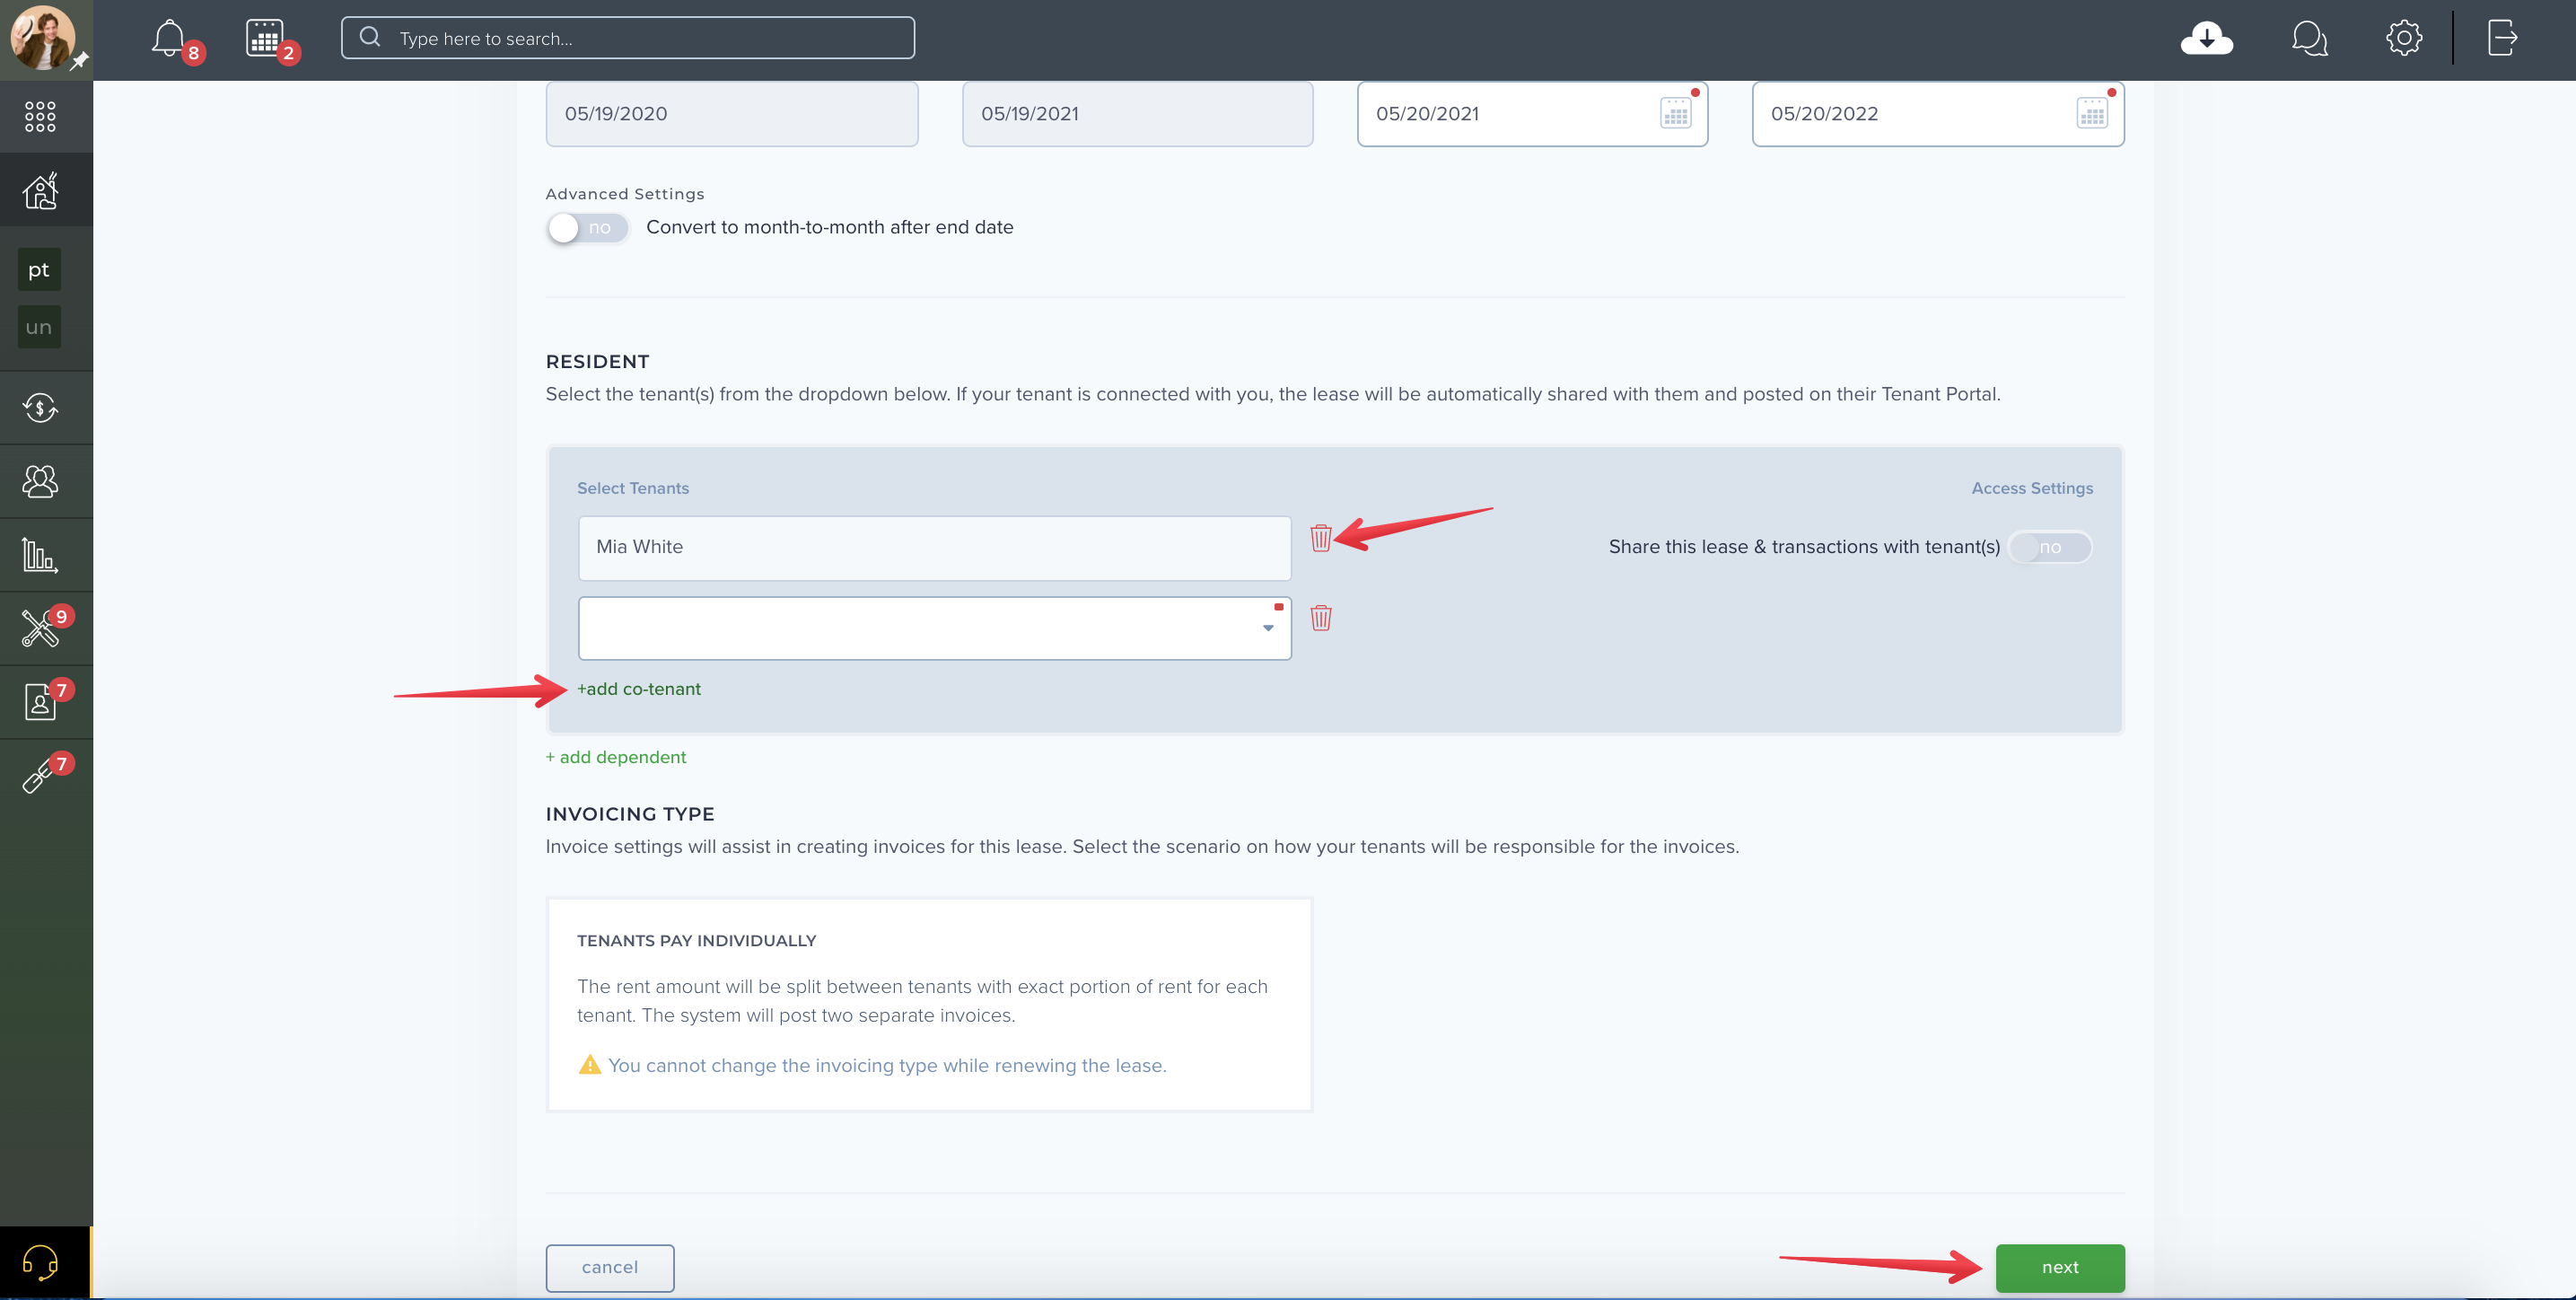This screenshot has width=2576, height=1300.
Task: Delete Mia White tenant with trash icon
Action: 1320,538
